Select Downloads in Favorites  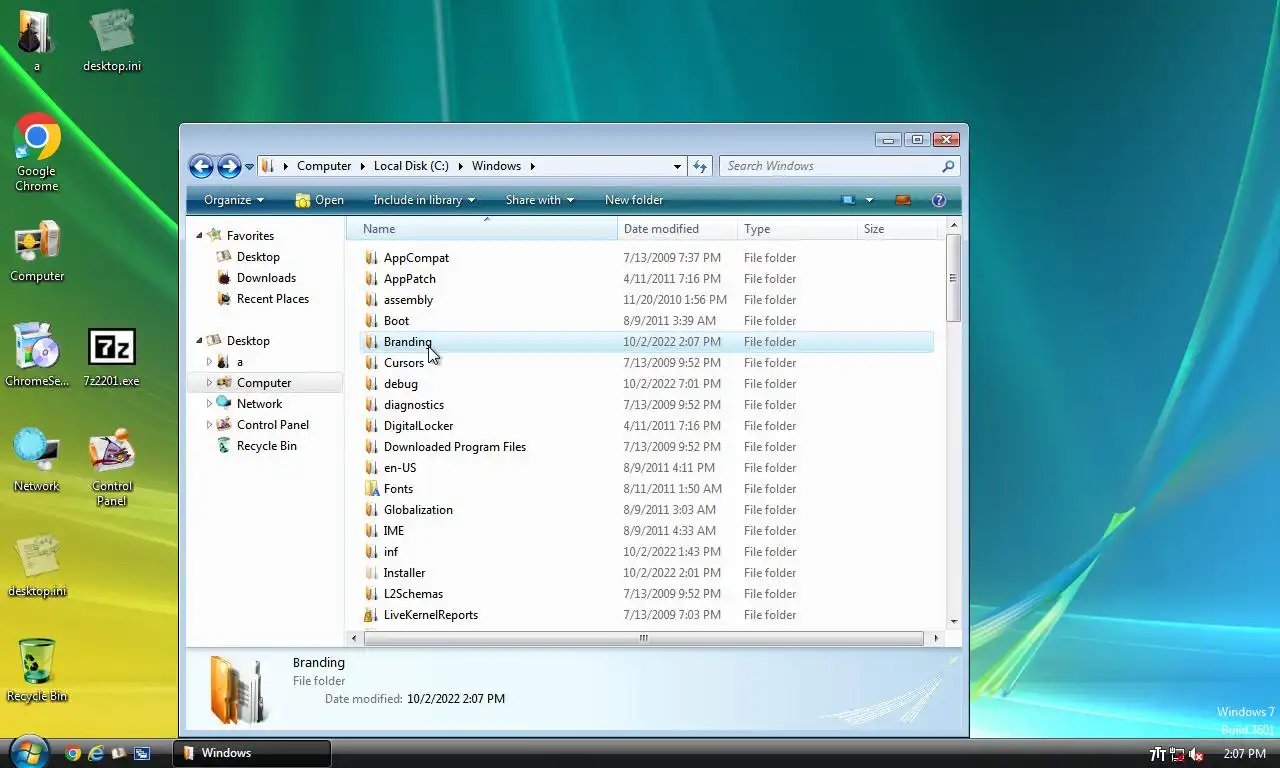click(266, 278)
